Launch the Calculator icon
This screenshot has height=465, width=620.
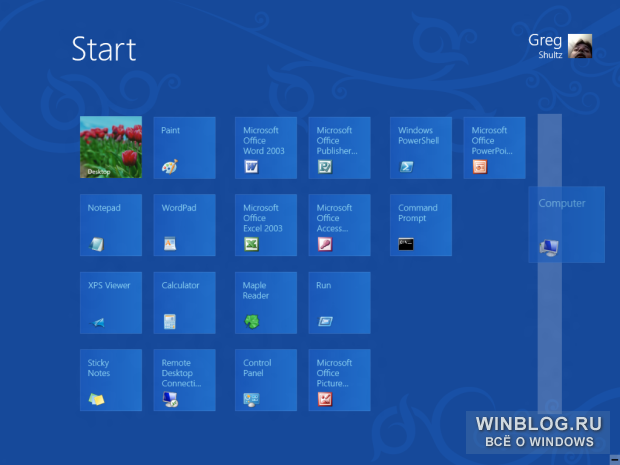coord(170,321)
